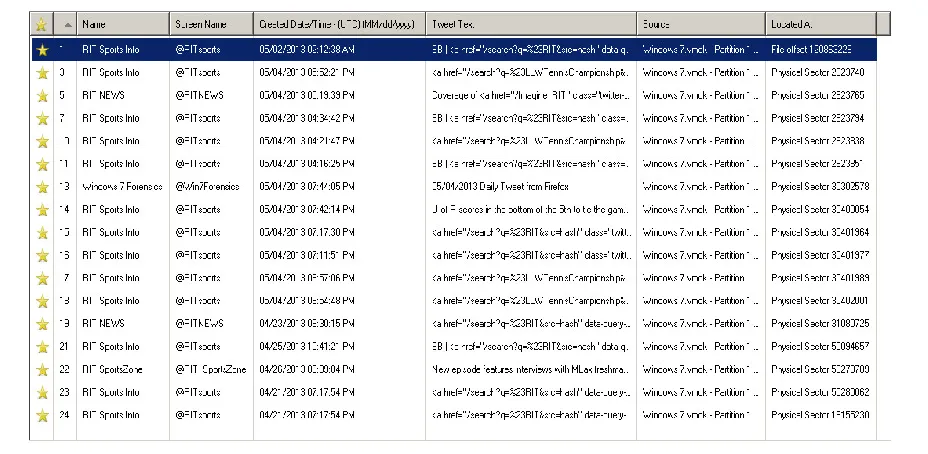Toggle the star on row 10
The height and width of the screenshot is (454, 928).
pos(42,141)
